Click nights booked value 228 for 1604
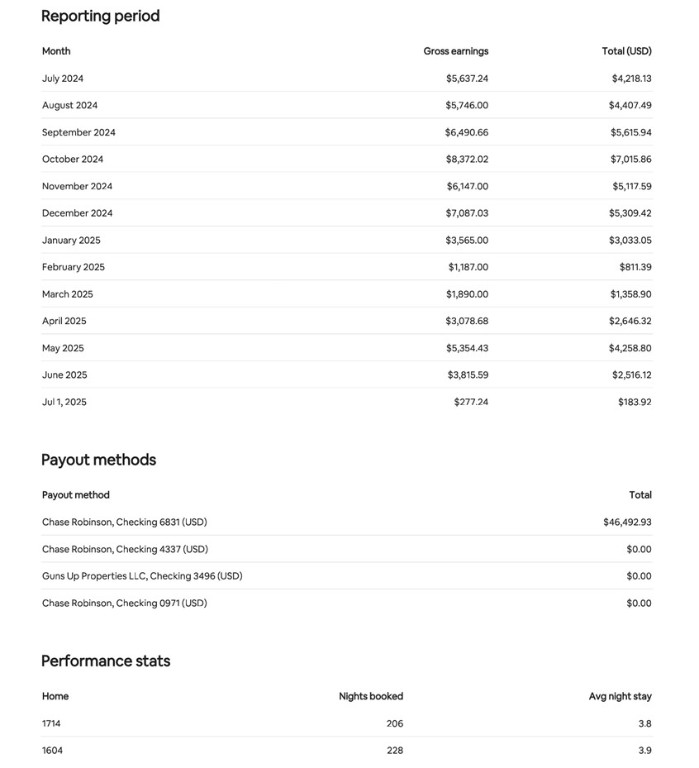699x768 pixels. tap(394, 750)
